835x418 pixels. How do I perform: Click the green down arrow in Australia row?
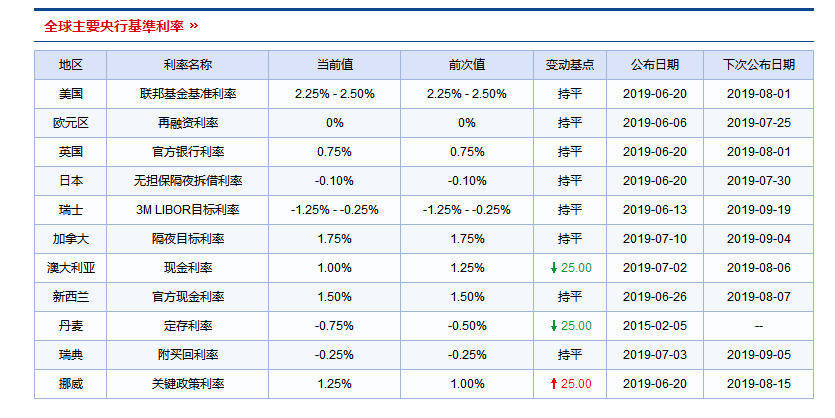(x=553, y=268)
